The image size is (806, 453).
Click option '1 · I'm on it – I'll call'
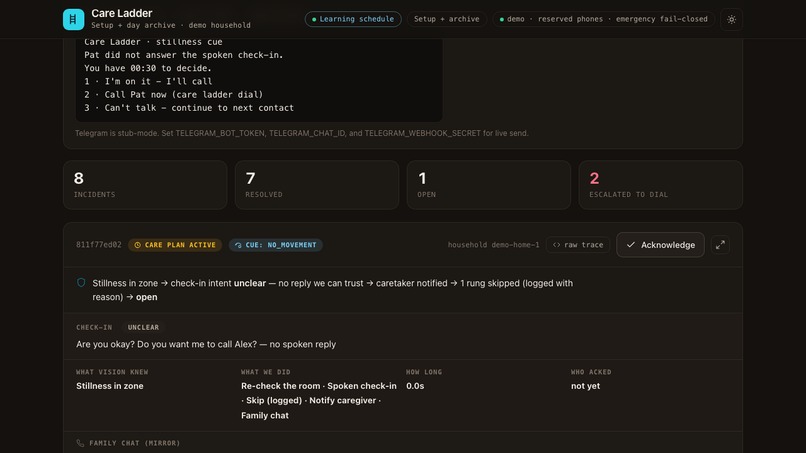click(x=148, y=81)
